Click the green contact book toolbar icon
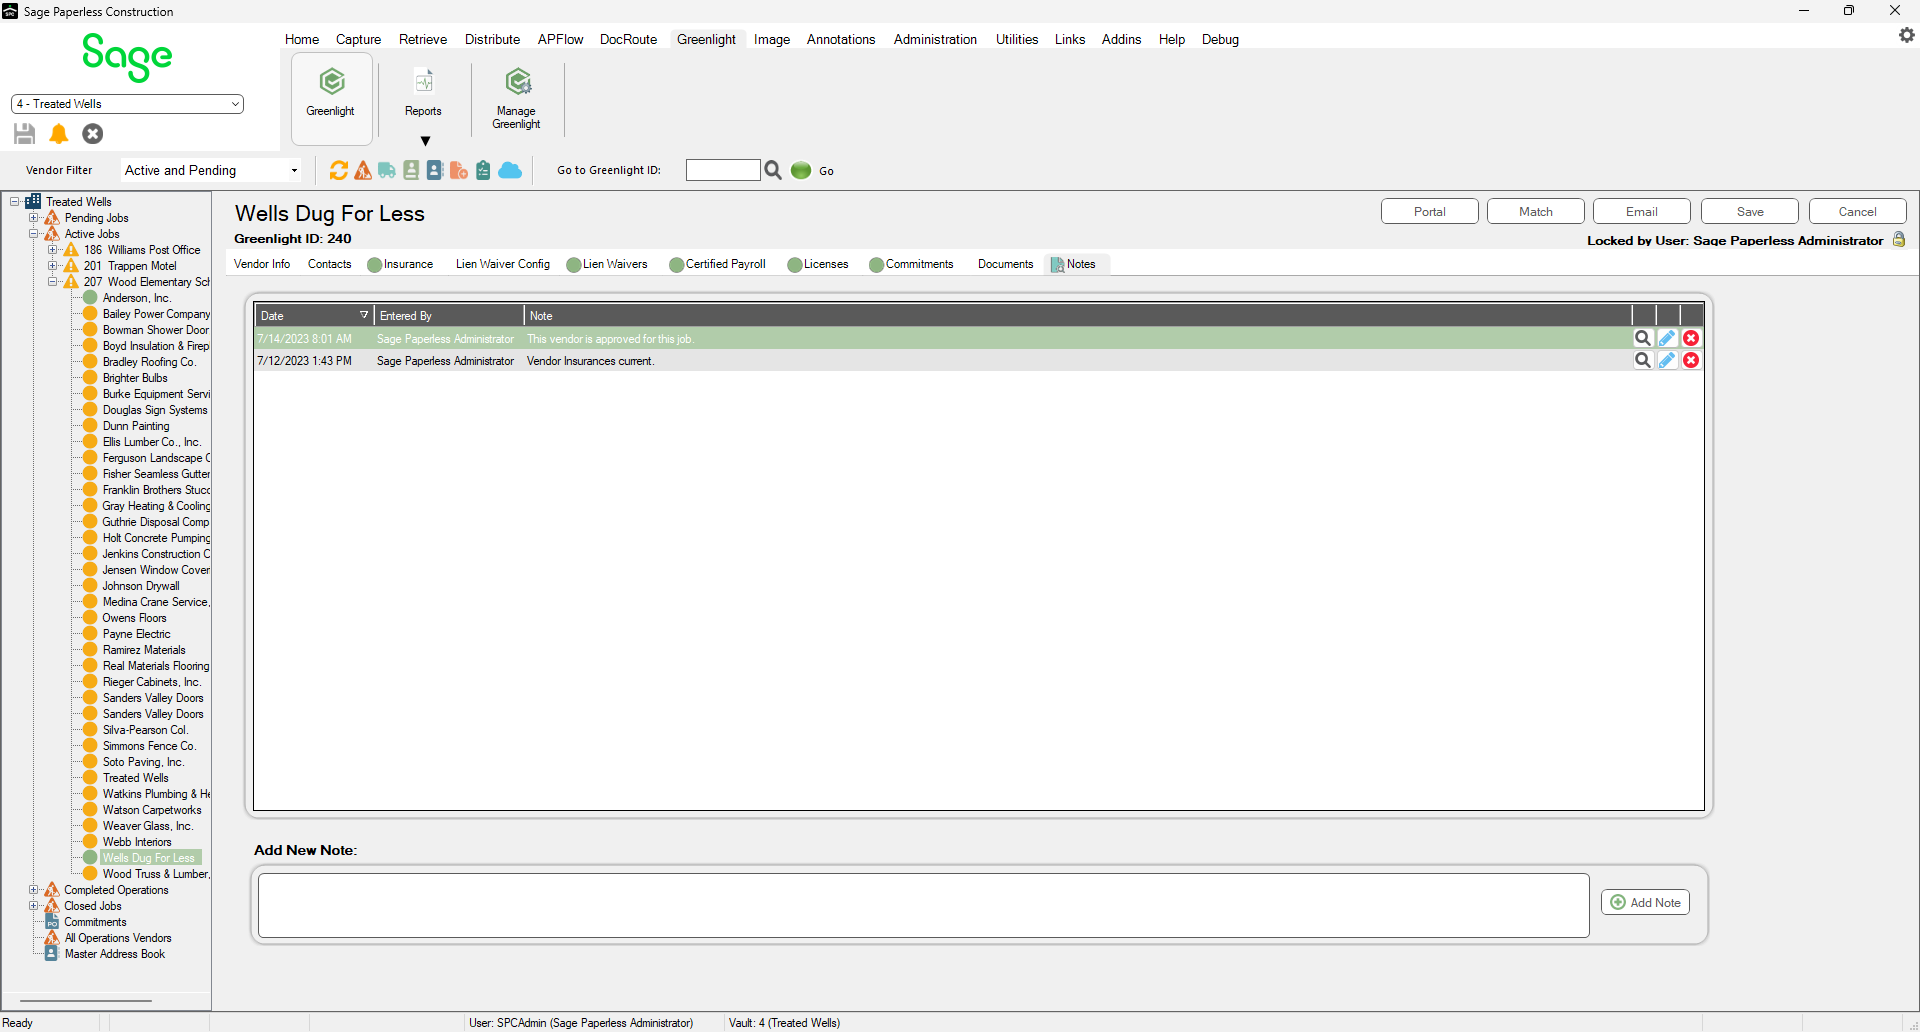 (x=411, y=170)
